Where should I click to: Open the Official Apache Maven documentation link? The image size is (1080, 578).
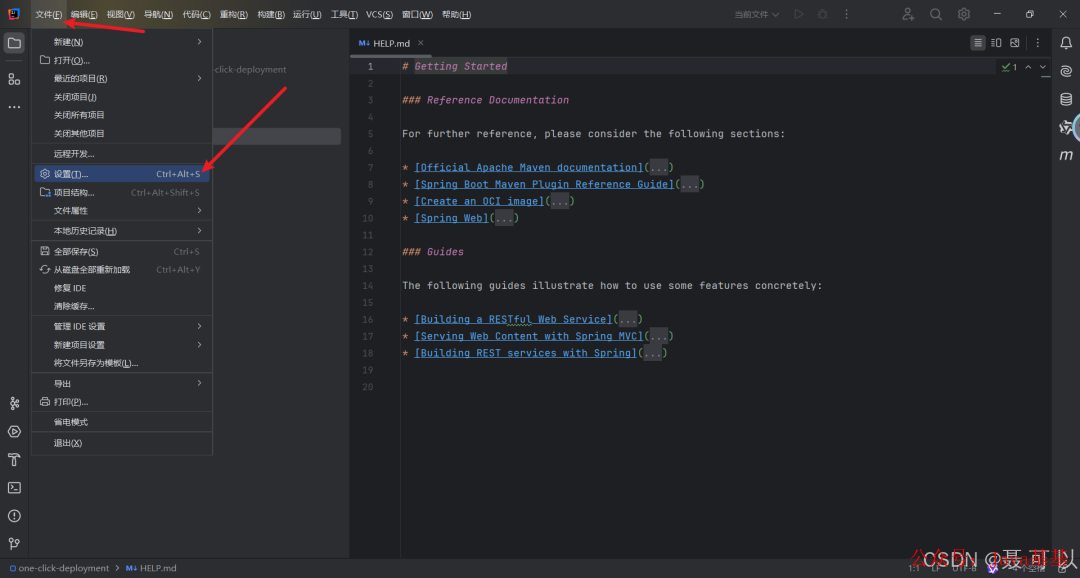point(528,167)
